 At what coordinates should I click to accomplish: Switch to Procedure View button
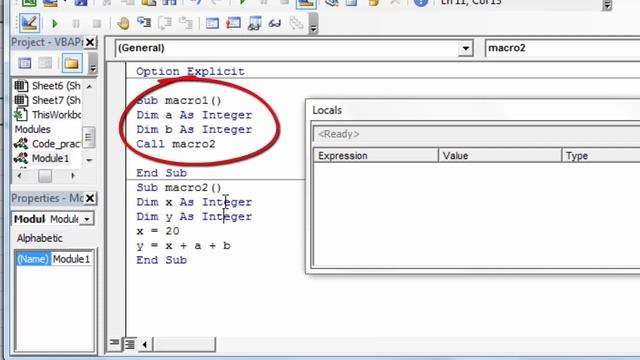coord(115,343)
